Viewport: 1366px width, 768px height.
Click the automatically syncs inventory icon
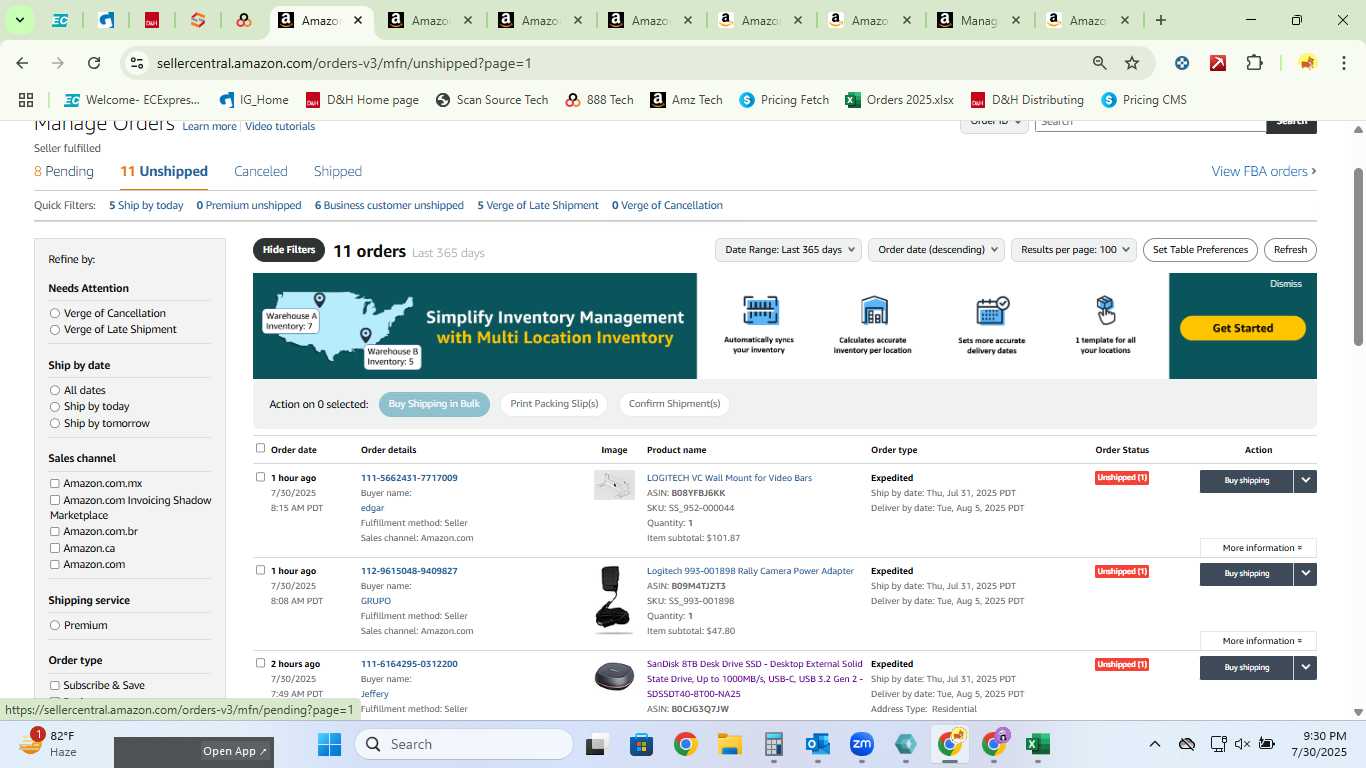point(760,310)
